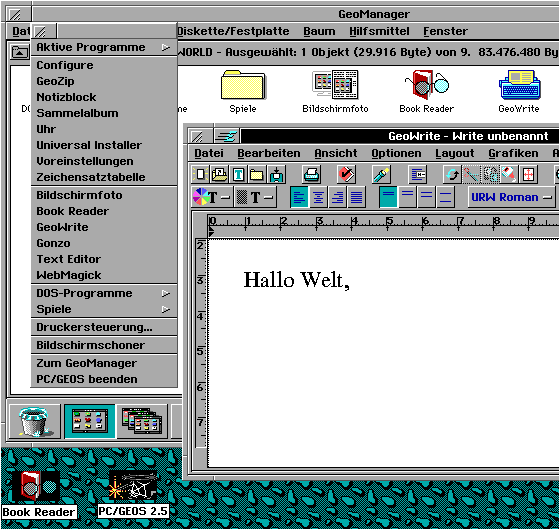Set right text alignment
The height and width of the screenshot is (530, 560).
337,197
